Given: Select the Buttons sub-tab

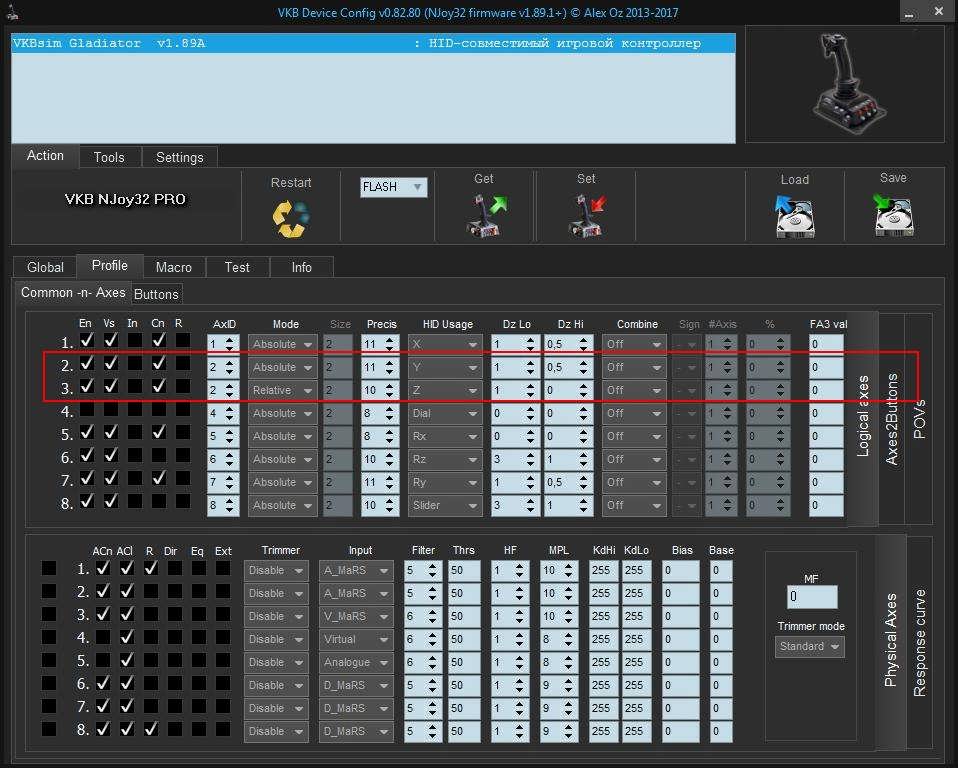Looking at the screenshot, I should [x=156, y=294].
